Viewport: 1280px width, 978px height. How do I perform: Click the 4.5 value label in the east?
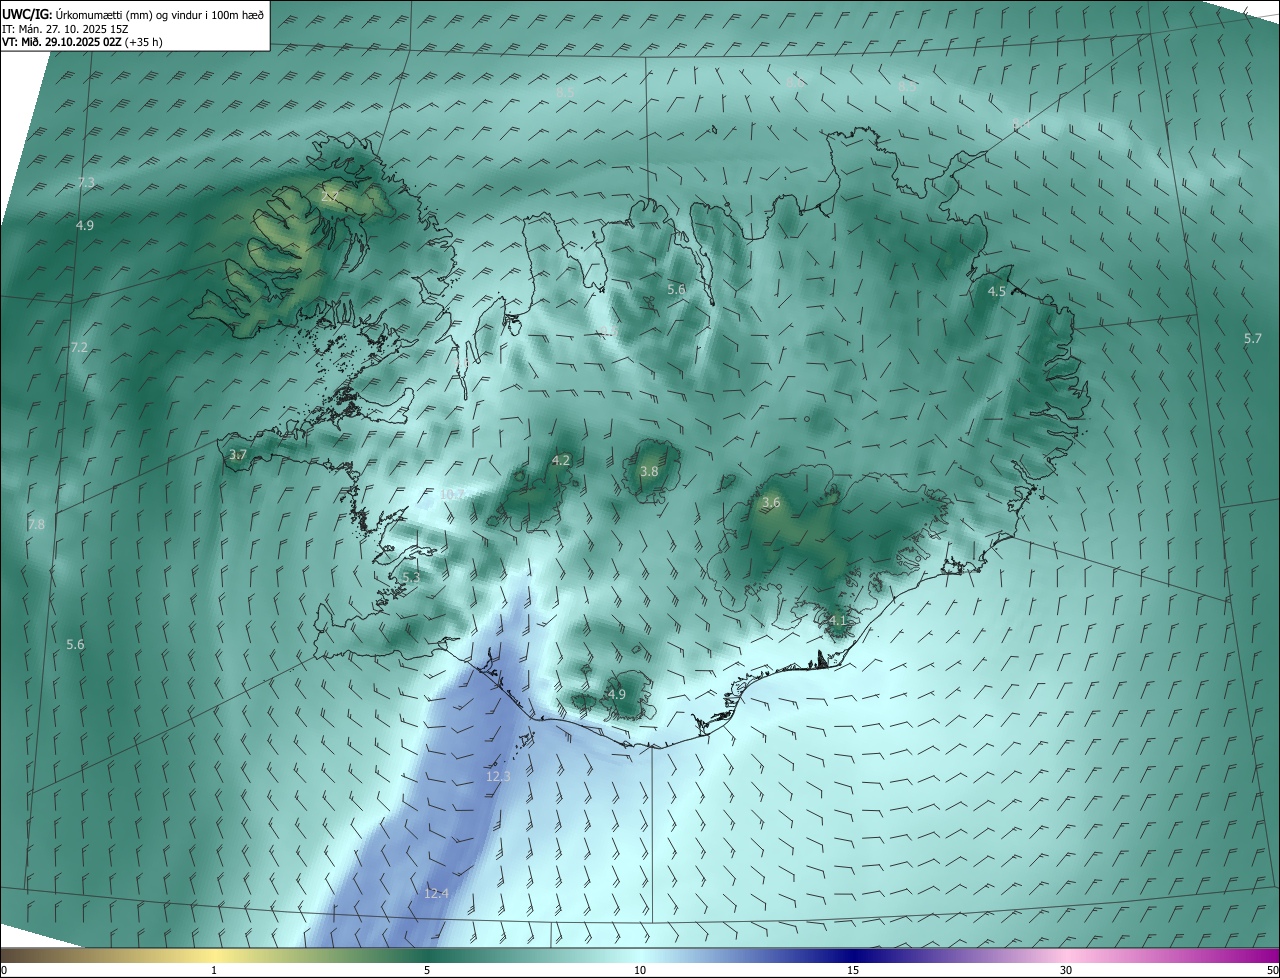coord(996,291)
